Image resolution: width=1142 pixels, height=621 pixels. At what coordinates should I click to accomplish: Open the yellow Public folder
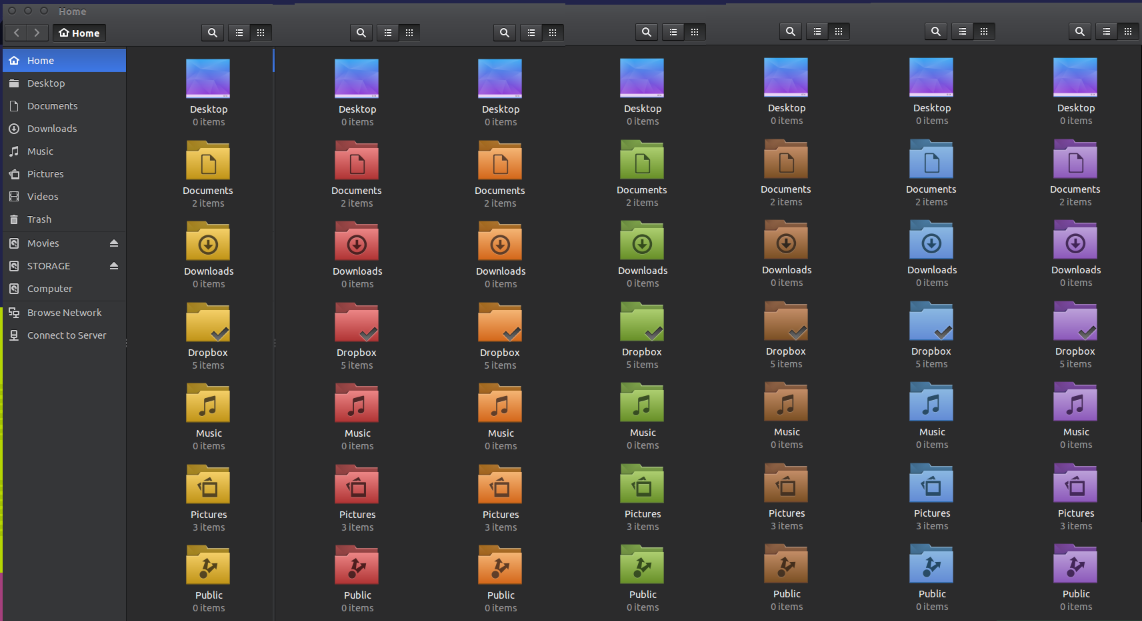point(208,565)
